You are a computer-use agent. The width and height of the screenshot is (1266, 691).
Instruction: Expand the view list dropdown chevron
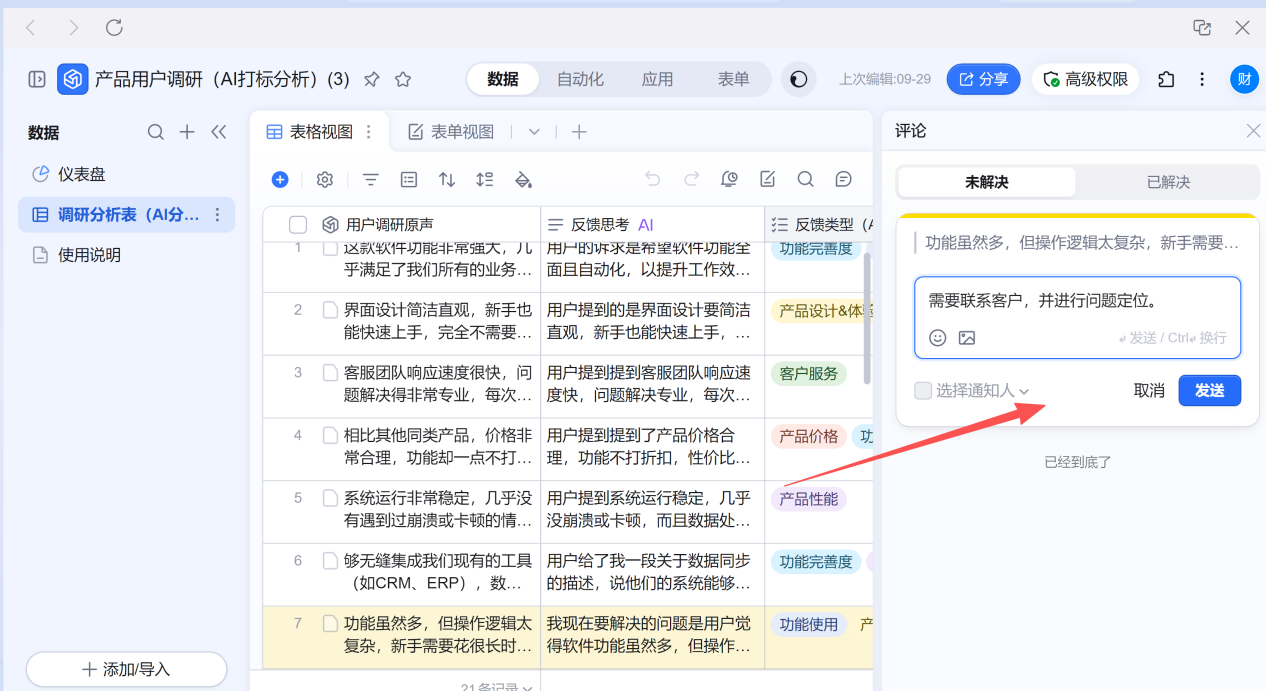click(x=534, y=132)
